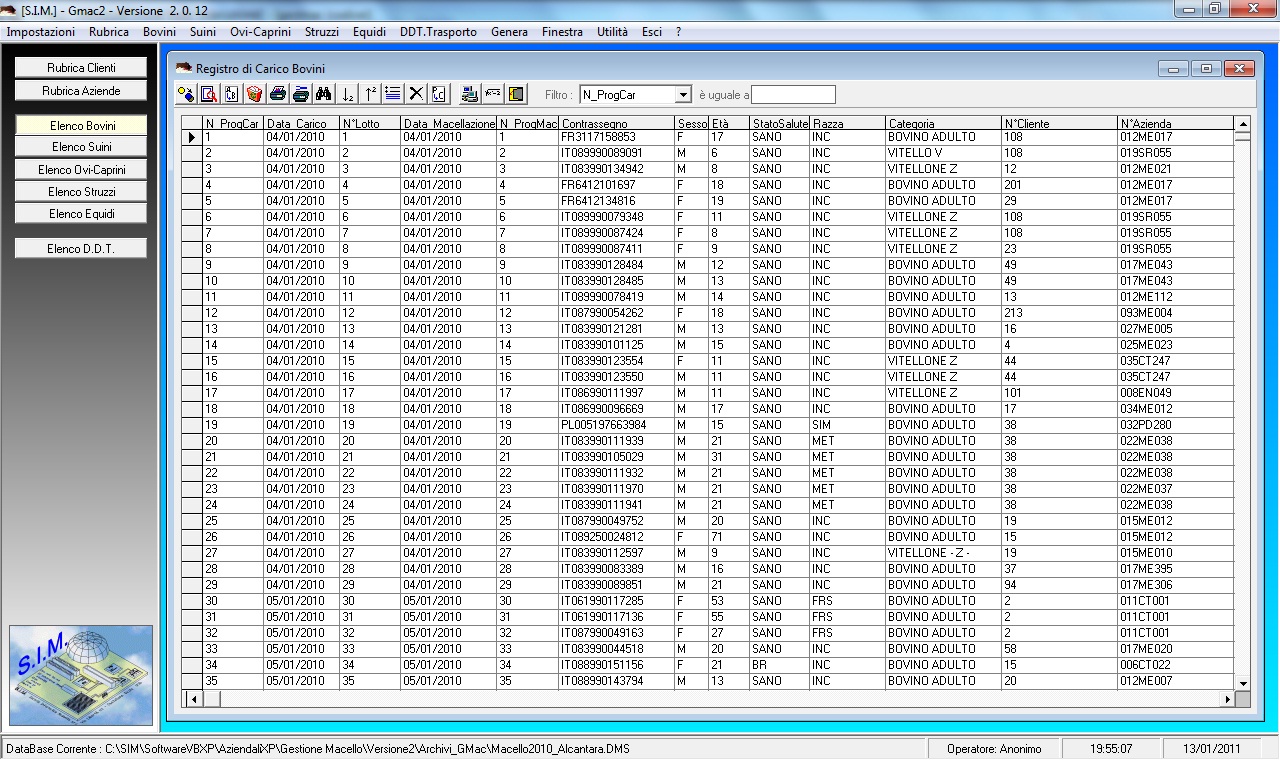Click the binoculars search icon in toolbar
Image resolution: width=1280 pixels, height=760 pixels.
[323, 94]
